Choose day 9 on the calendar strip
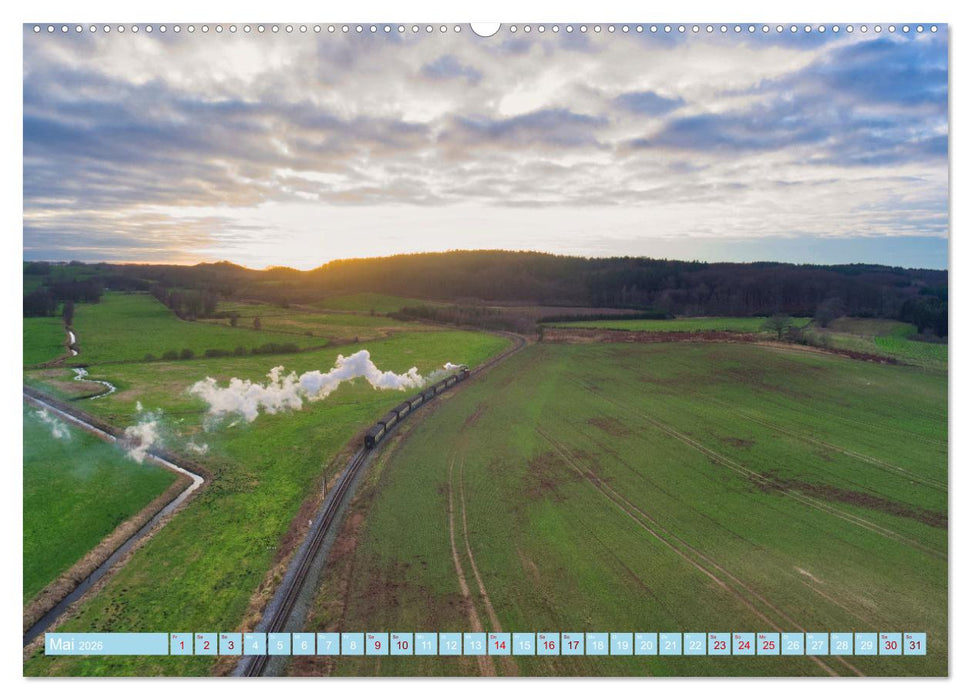971x700 pixels. 377,644
